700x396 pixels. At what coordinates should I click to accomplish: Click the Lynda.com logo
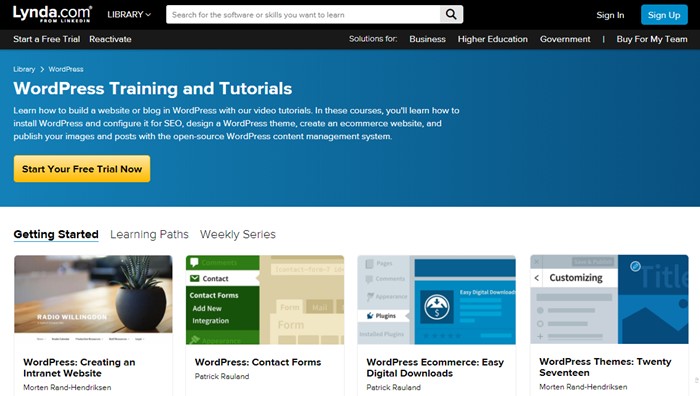click(52, 14)
